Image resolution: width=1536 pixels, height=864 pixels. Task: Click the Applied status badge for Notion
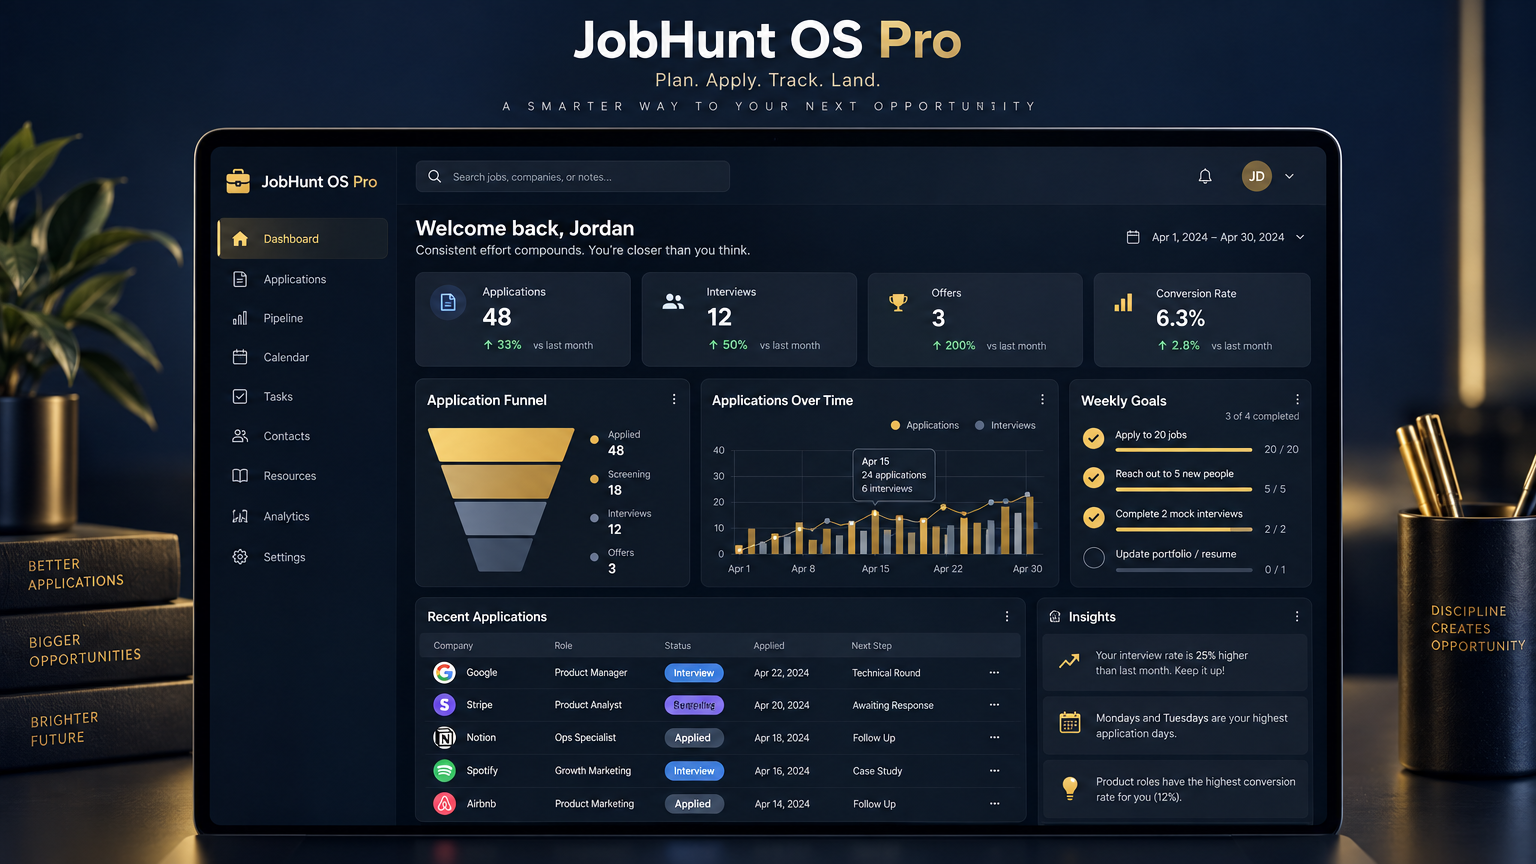click(693, 738)
